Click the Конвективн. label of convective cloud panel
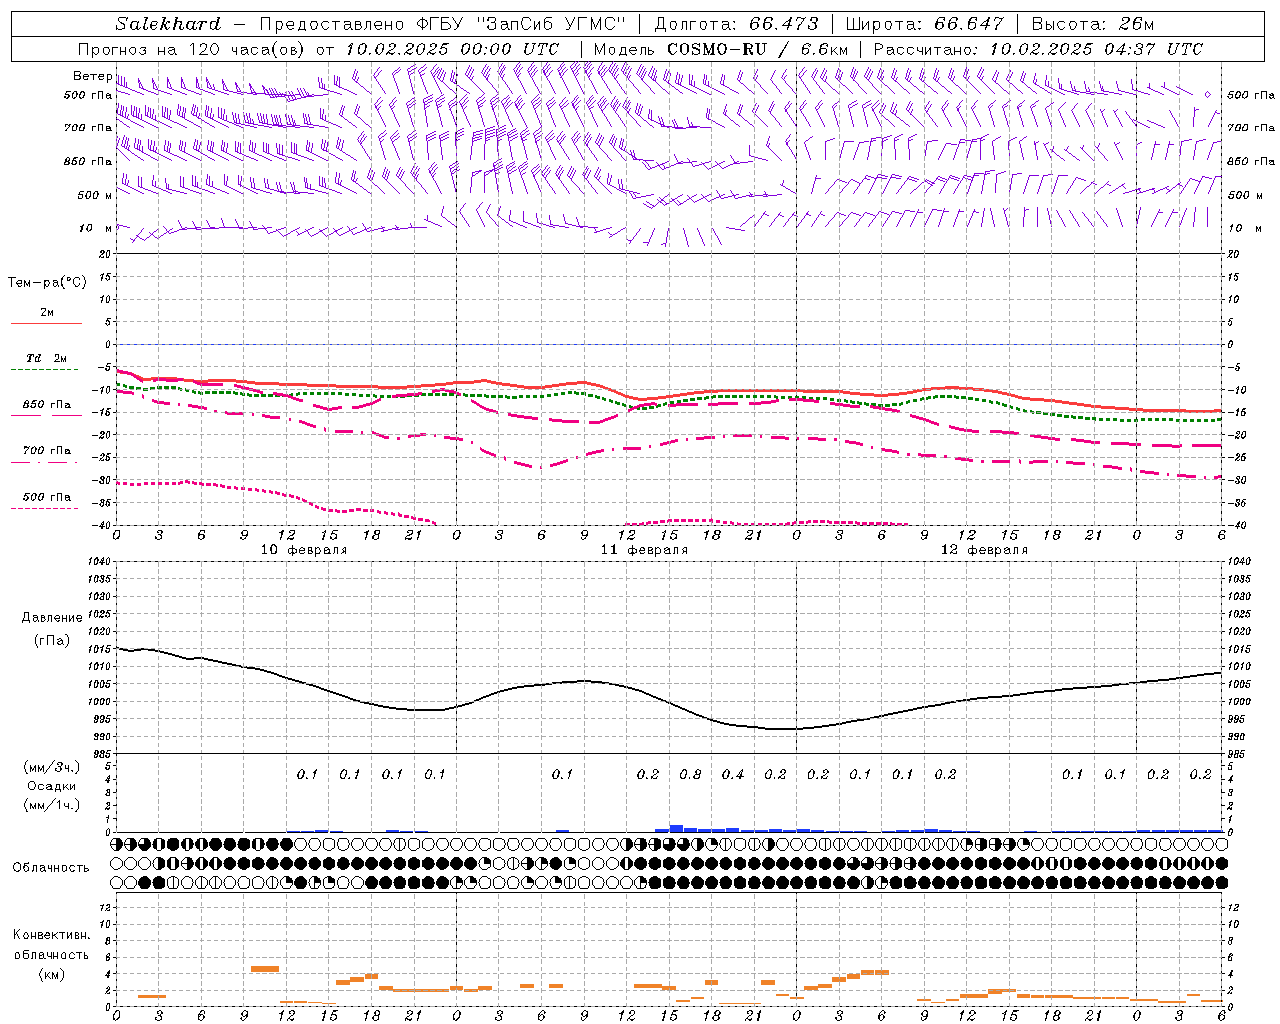 (x=51, y=935)
